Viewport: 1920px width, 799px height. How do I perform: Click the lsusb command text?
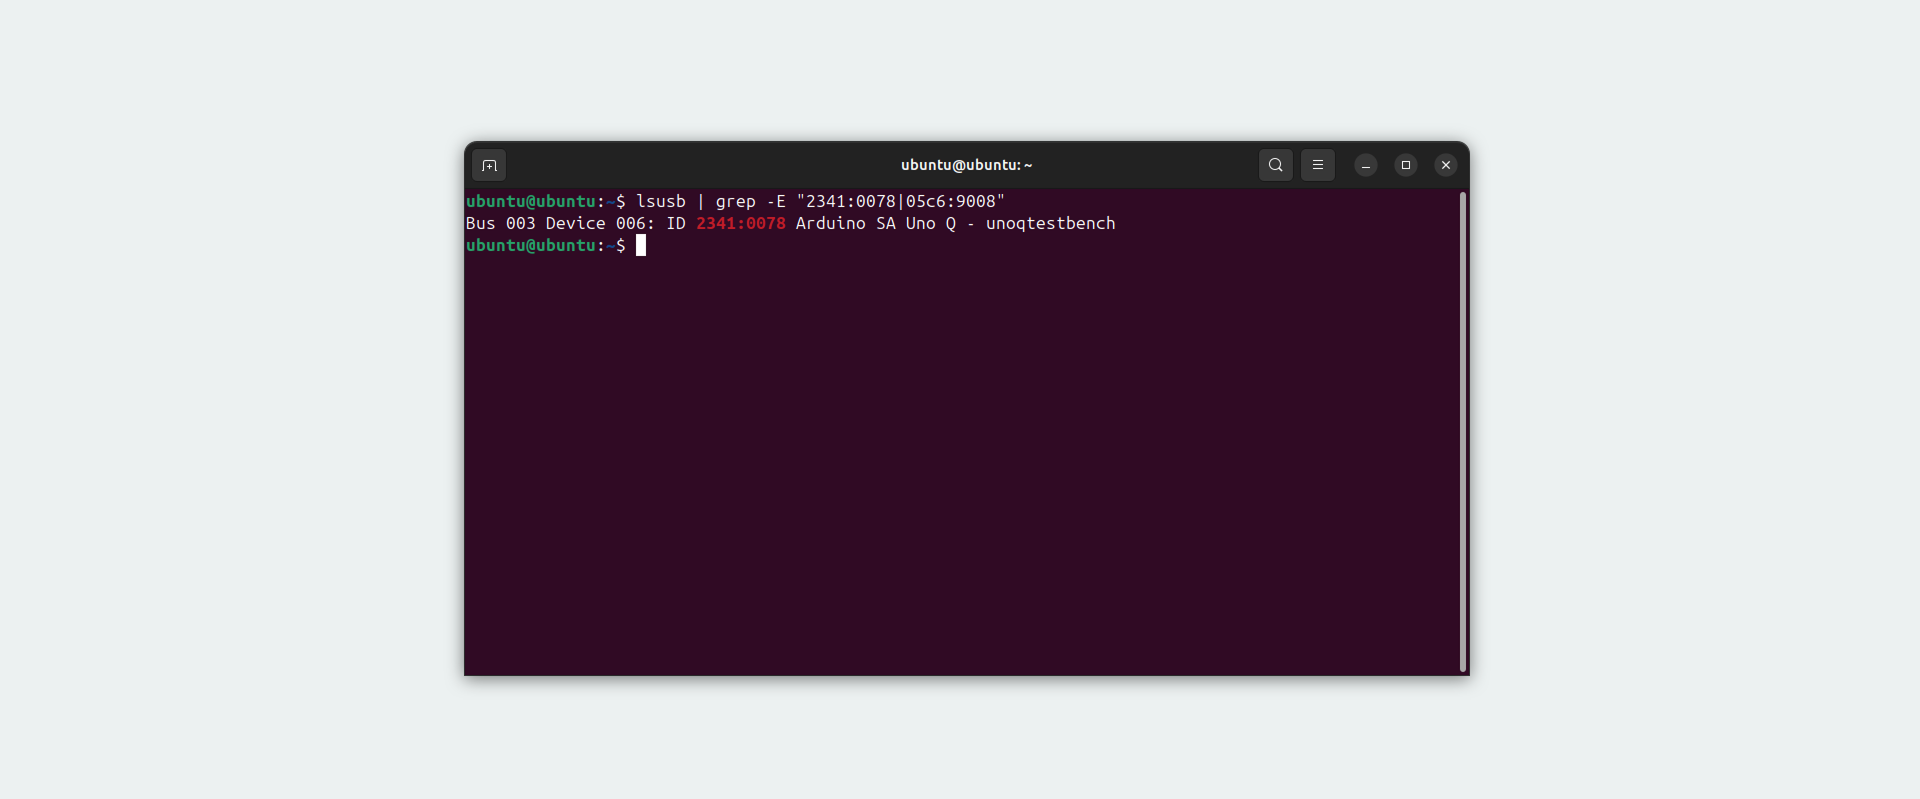pos(661,201)
